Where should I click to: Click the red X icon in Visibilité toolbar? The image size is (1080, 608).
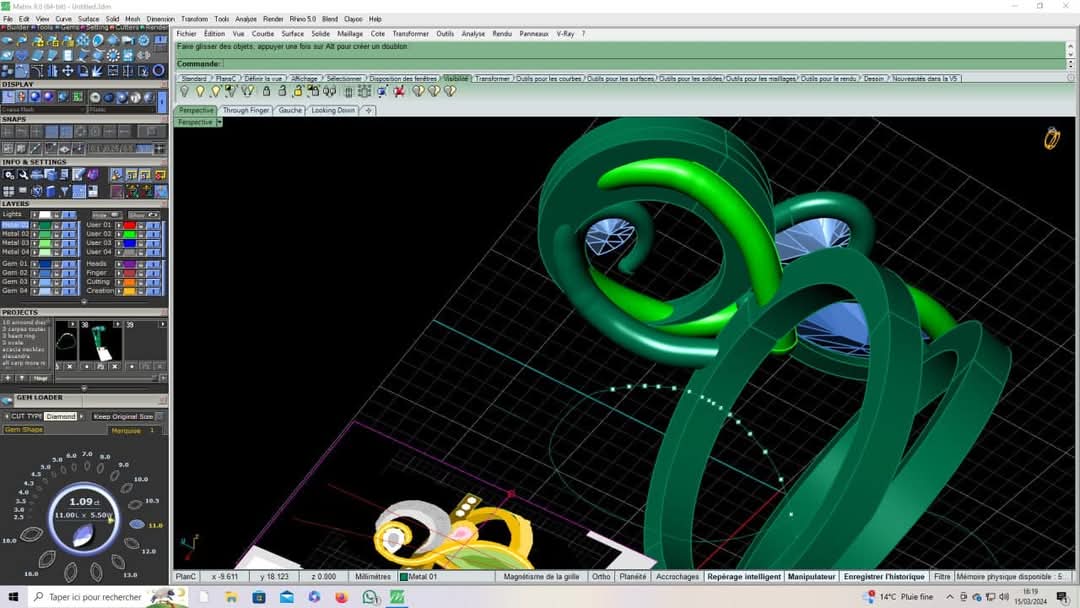(399, 91)
